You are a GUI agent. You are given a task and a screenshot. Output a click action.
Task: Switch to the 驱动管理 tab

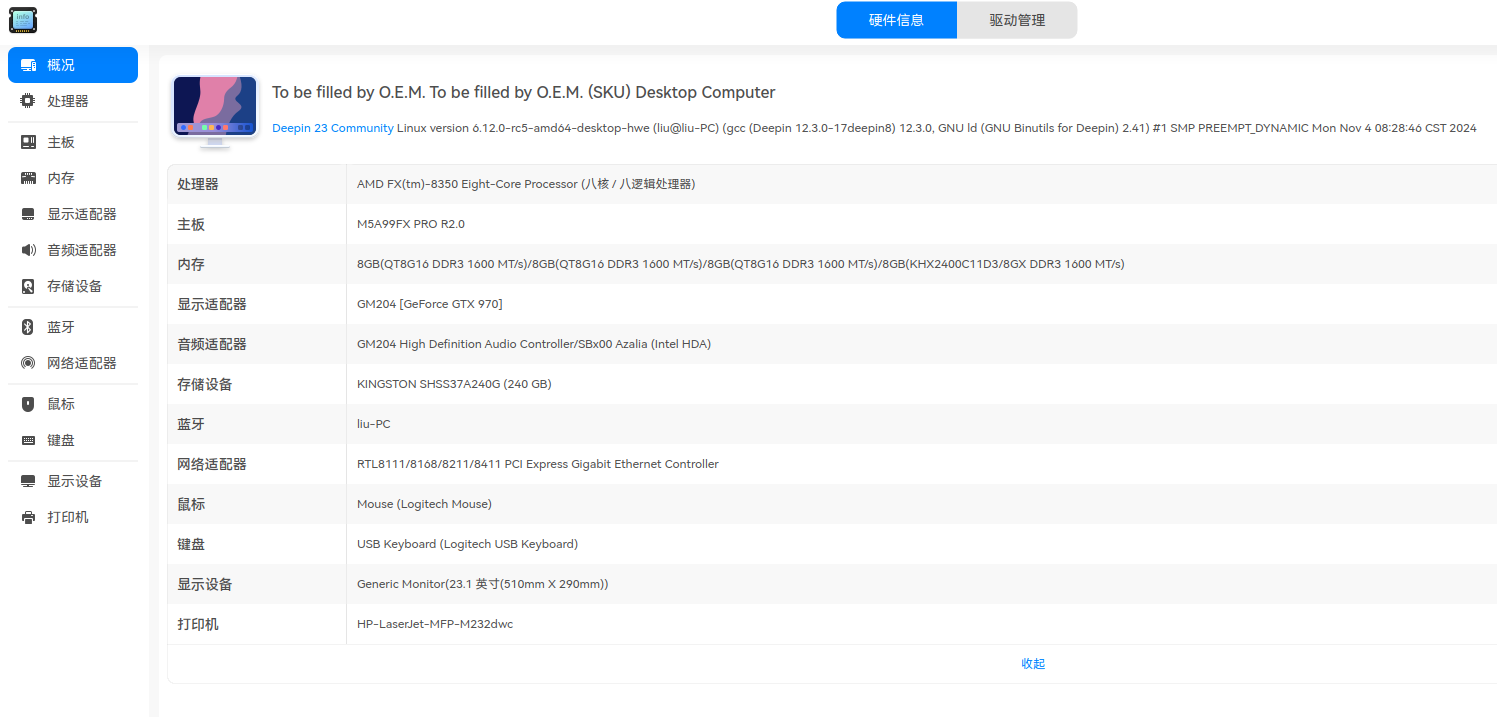[1017, 20]
